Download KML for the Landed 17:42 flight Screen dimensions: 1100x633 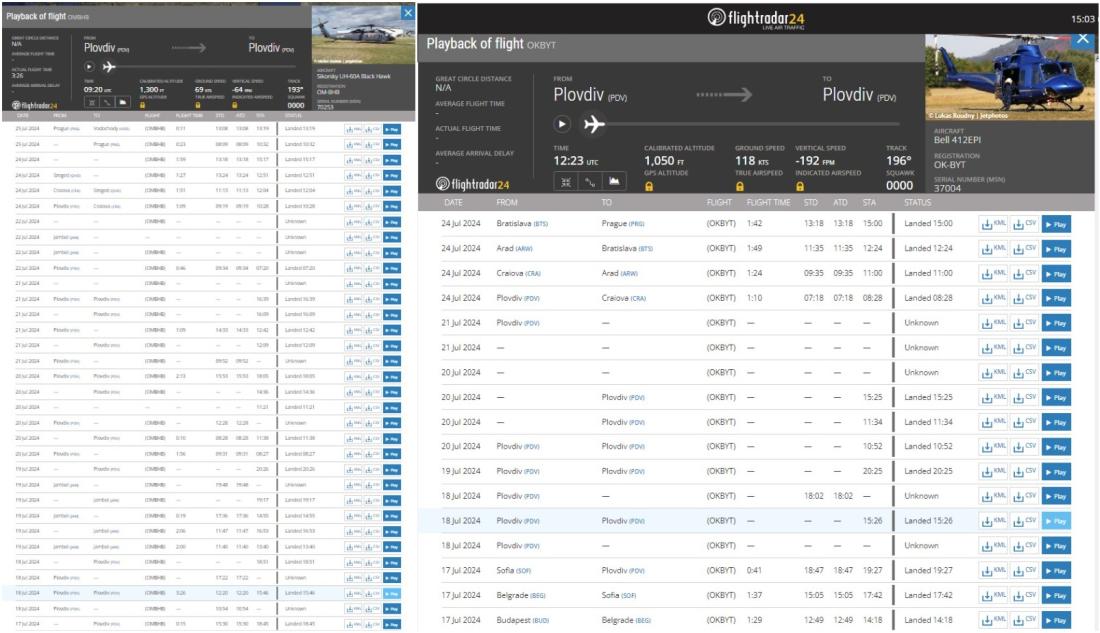tap(993, 596)
